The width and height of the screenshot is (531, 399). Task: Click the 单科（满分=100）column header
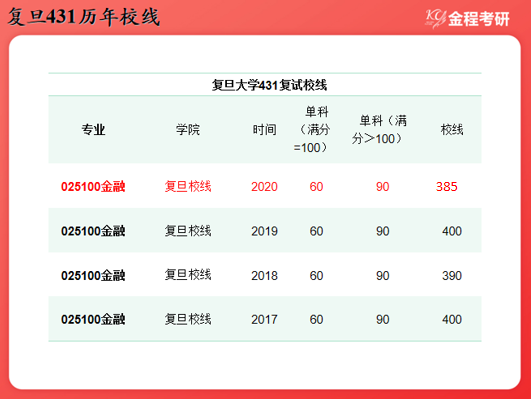click(x=312, y=129)
